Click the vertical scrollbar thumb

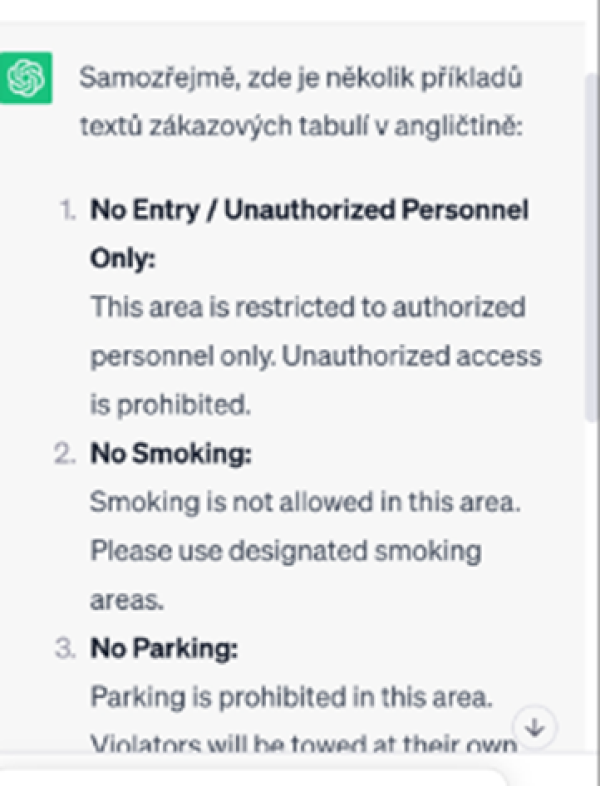coord(591,247)
